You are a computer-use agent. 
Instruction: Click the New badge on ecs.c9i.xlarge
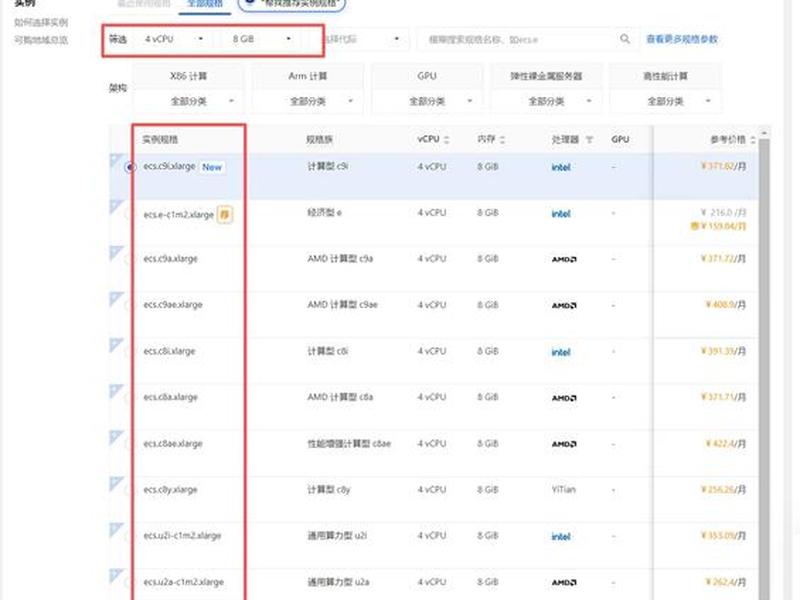(212, 167)
